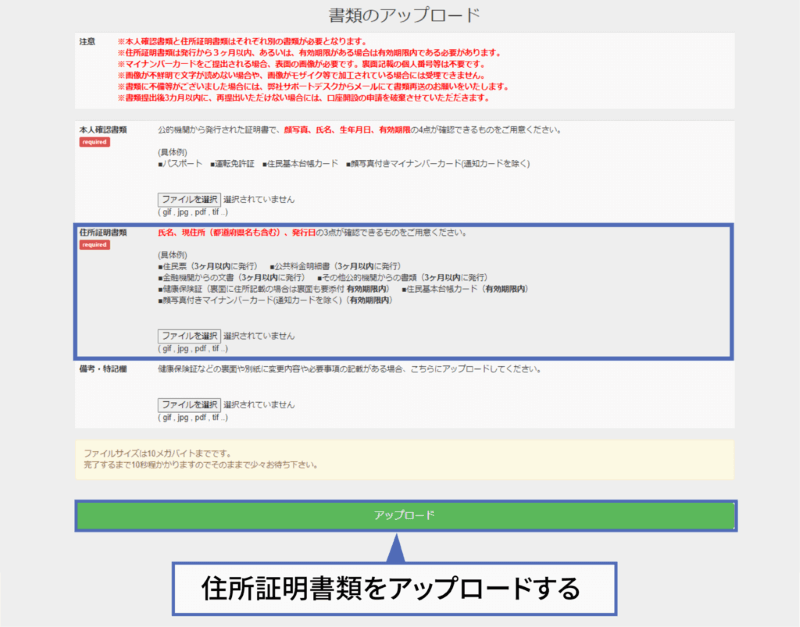Click the required badge under 住所証明書類

[94, 245]
